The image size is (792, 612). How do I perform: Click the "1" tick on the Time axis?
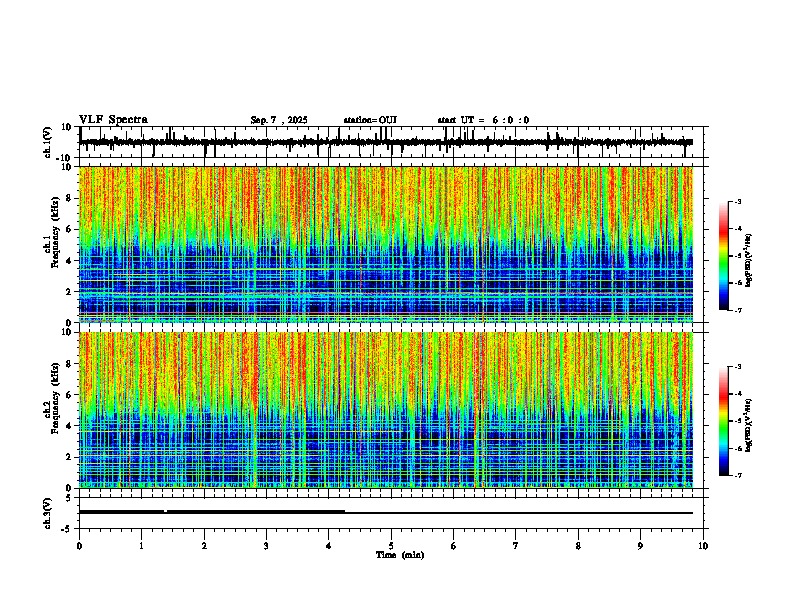[141, 546]
